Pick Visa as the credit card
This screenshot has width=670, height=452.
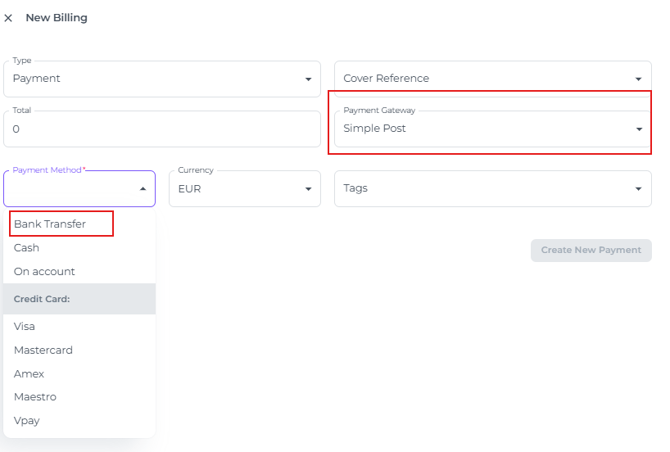pos(24,327)
